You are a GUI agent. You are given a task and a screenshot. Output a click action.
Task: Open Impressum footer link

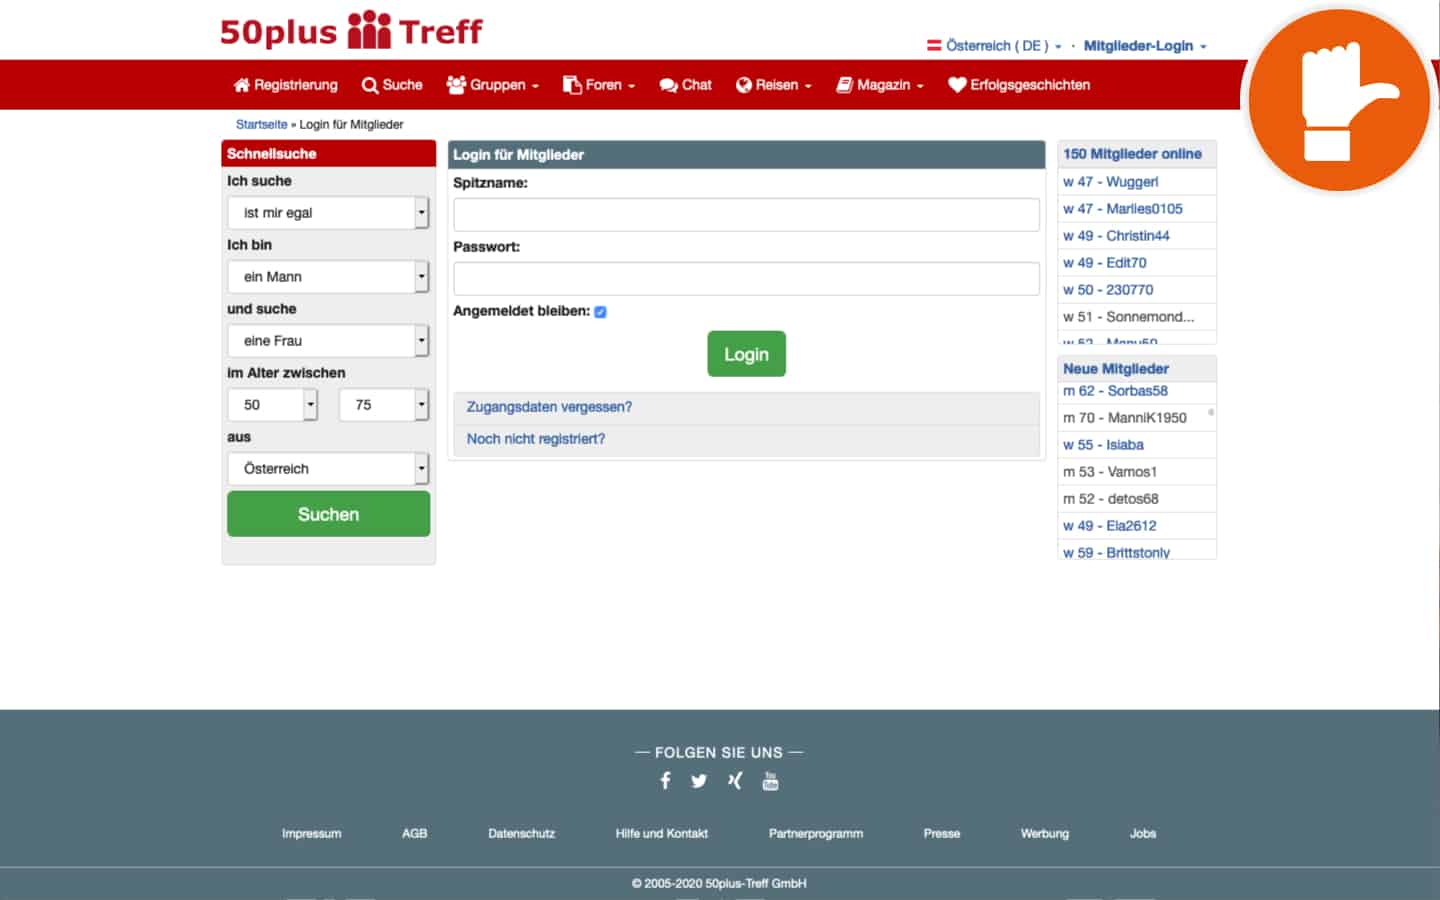pyautogui.click(x=311, y=834)
